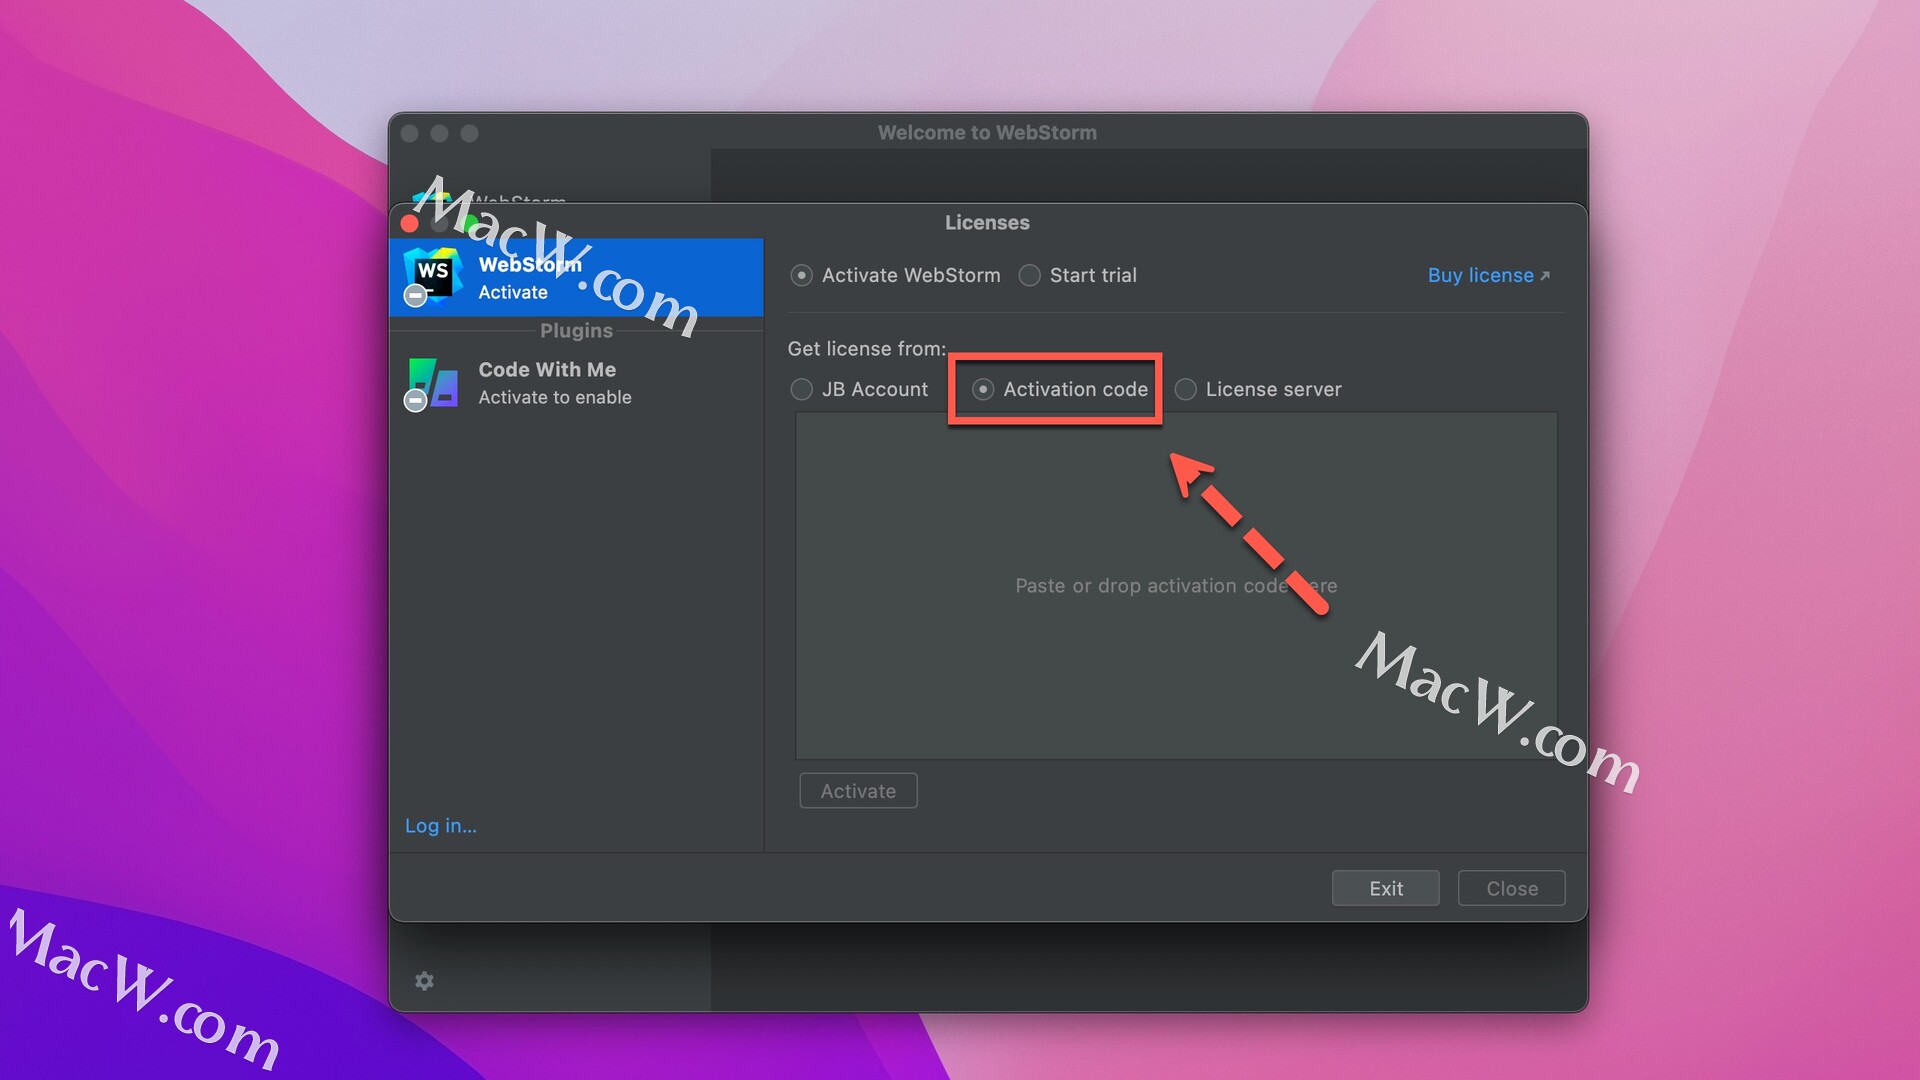Close the Licenses dialog with red button
1920x1080 pixels.
[x=409, y=223]
